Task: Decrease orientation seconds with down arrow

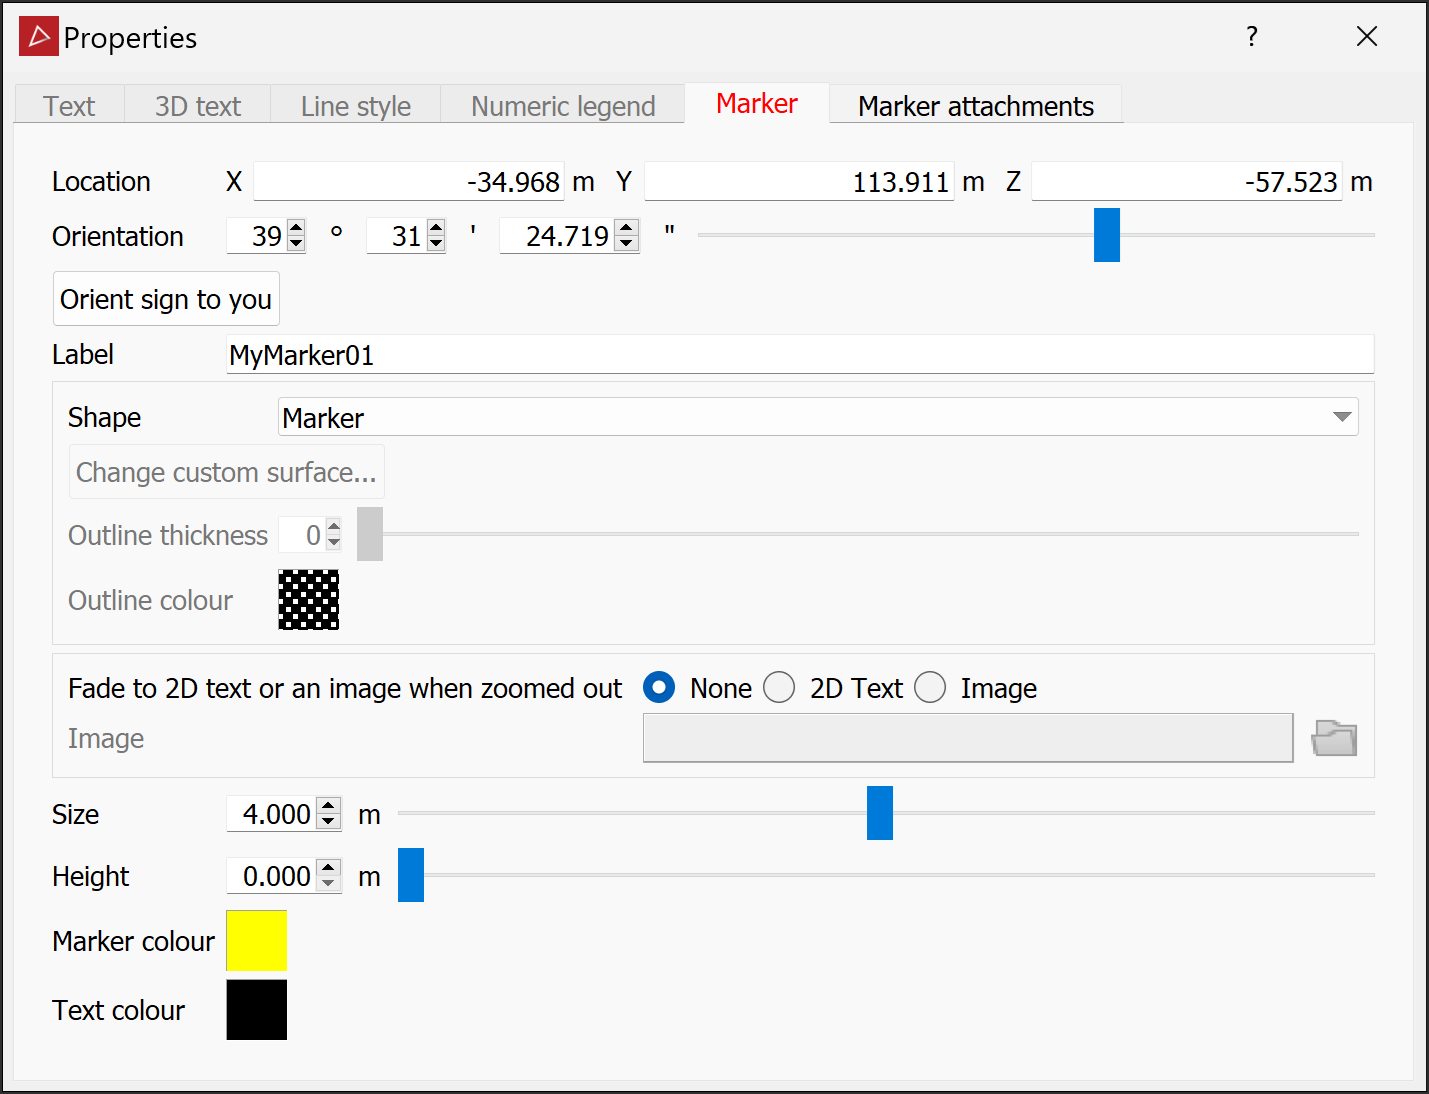Action: [627, 244]
